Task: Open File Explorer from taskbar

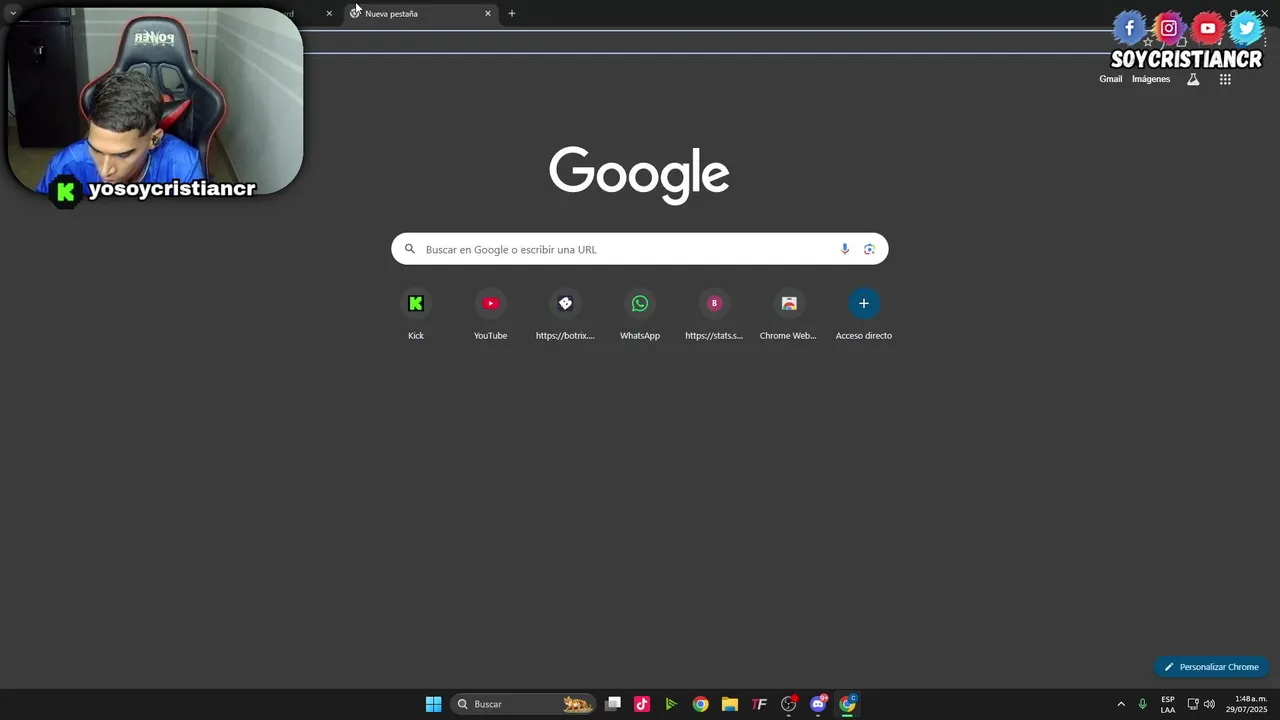Action: (x=729, y=704)
